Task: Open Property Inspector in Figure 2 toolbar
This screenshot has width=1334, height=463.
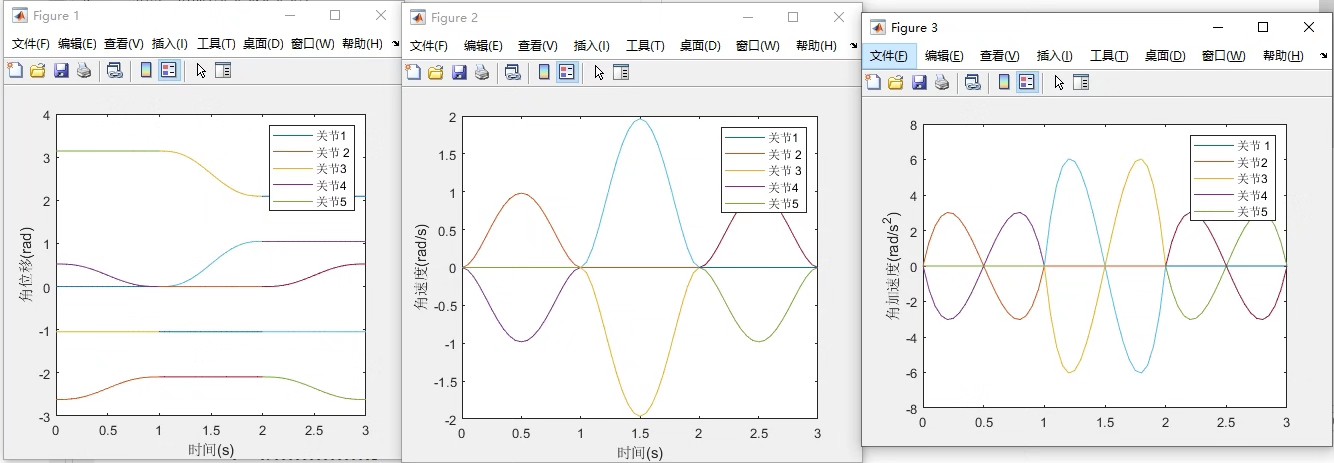Action: click(x=621, y=71)
